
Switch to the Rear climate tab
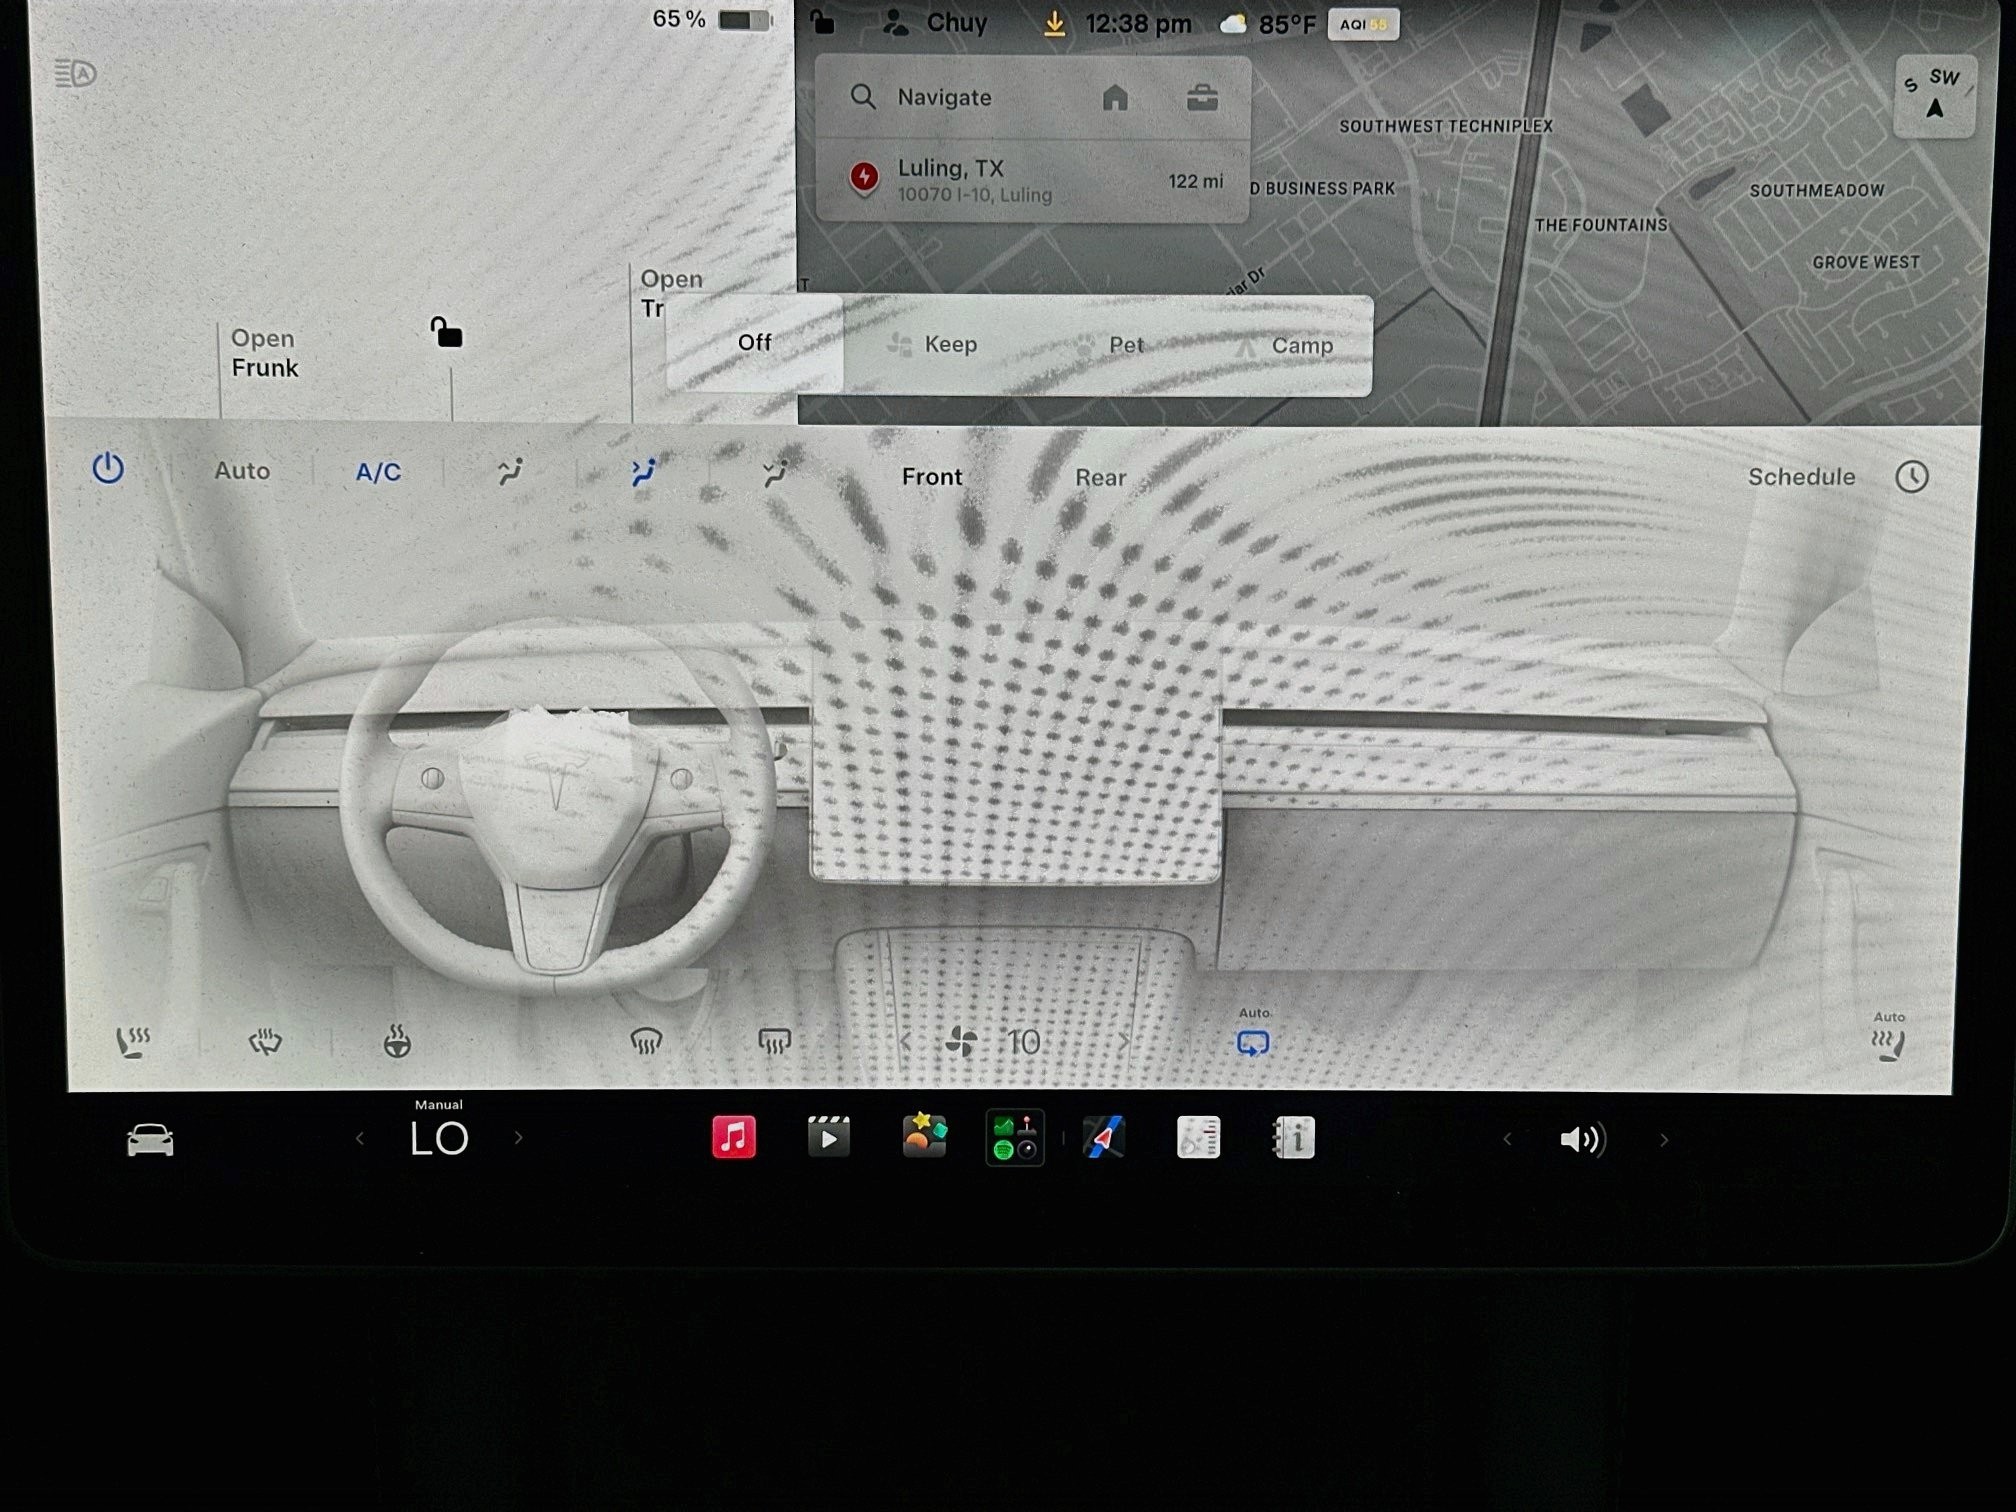(1100, 478)
